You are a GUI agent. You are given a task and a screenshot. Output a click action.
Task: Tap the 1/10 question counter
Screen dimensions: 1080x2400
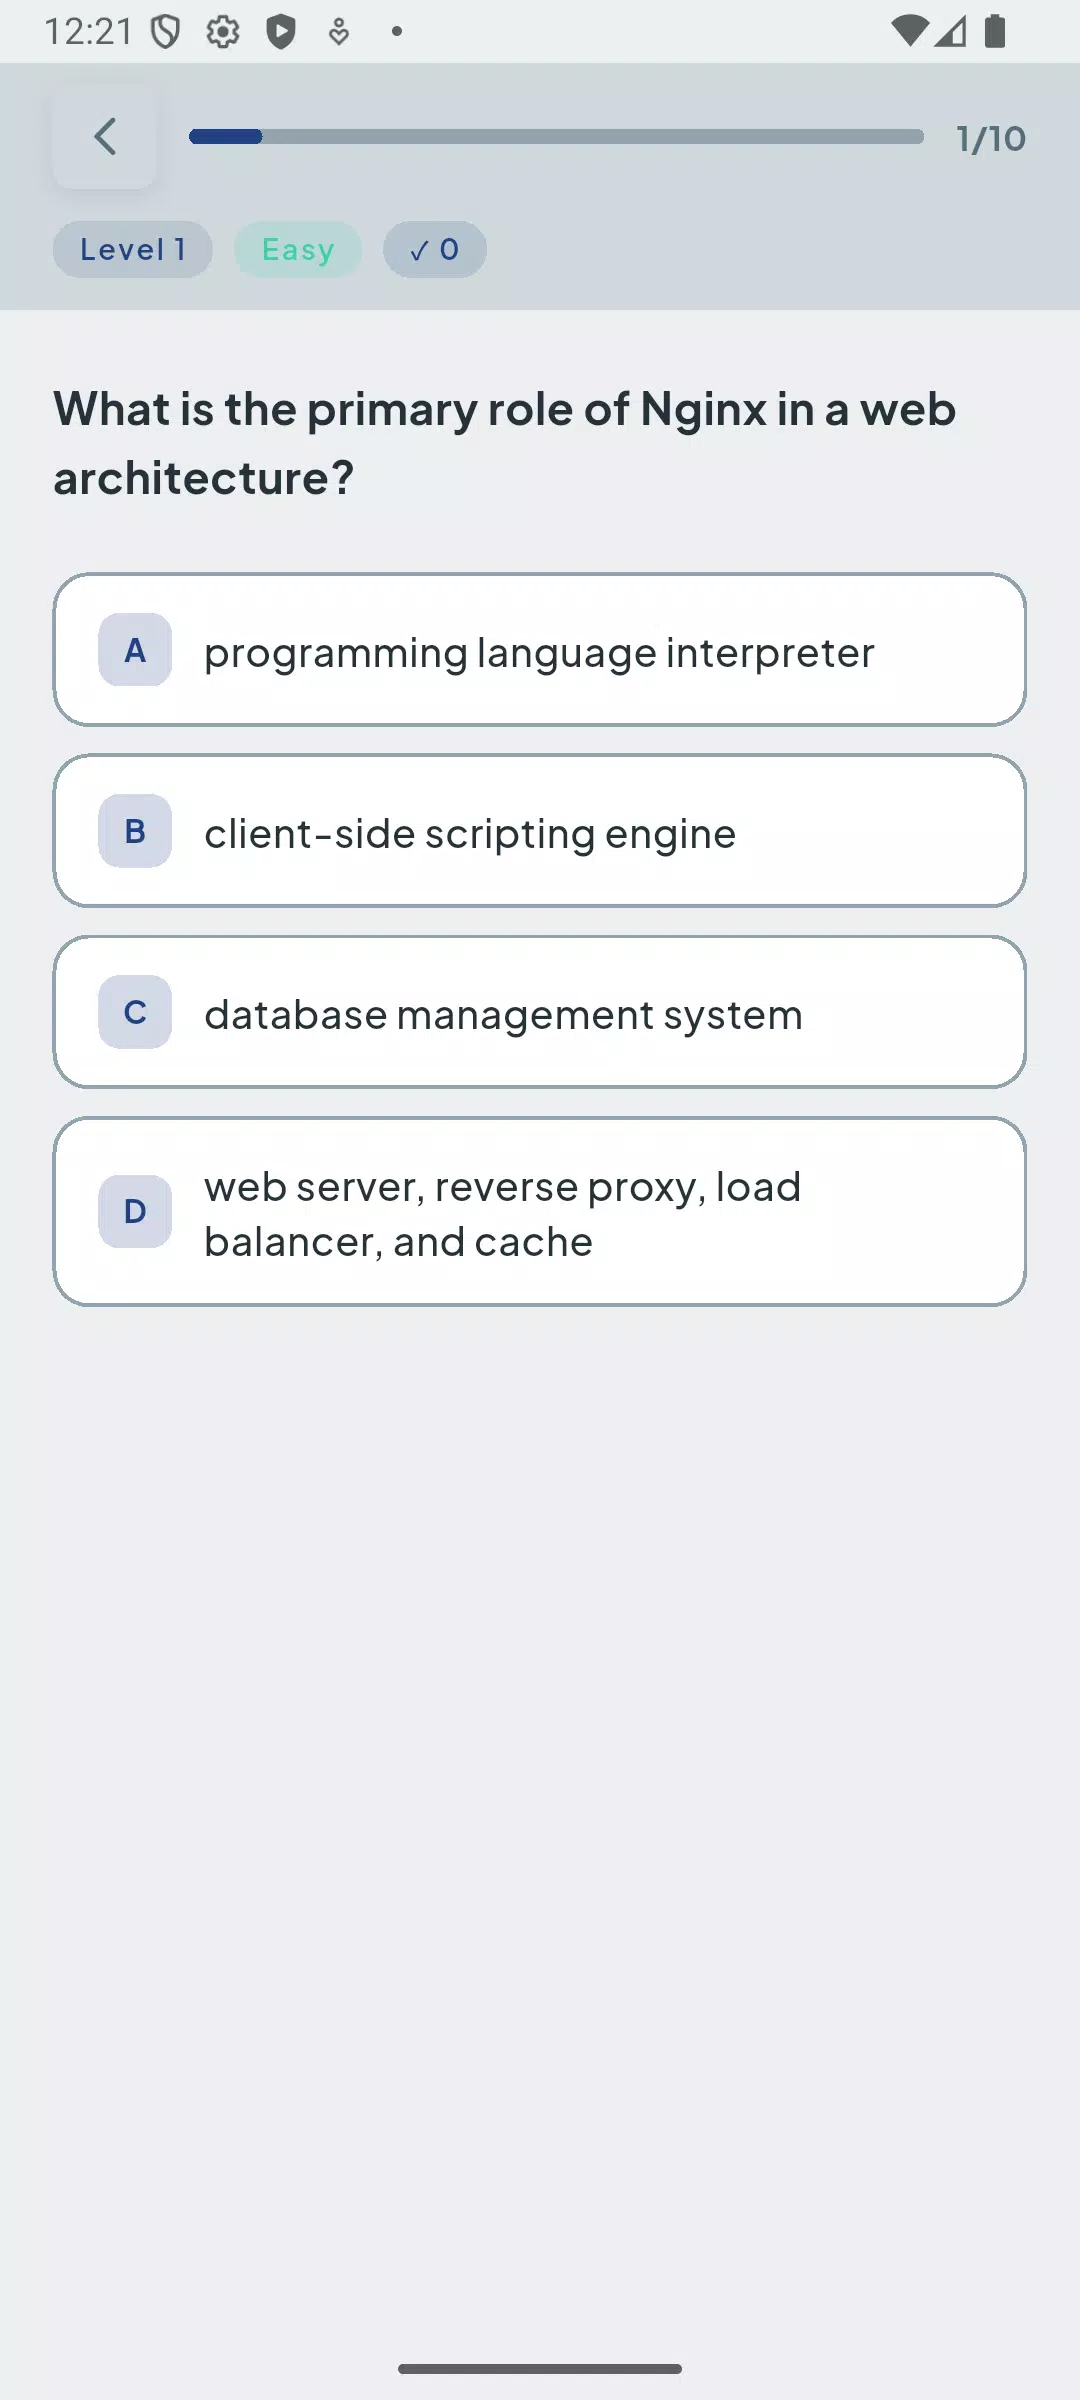point(991,138)
